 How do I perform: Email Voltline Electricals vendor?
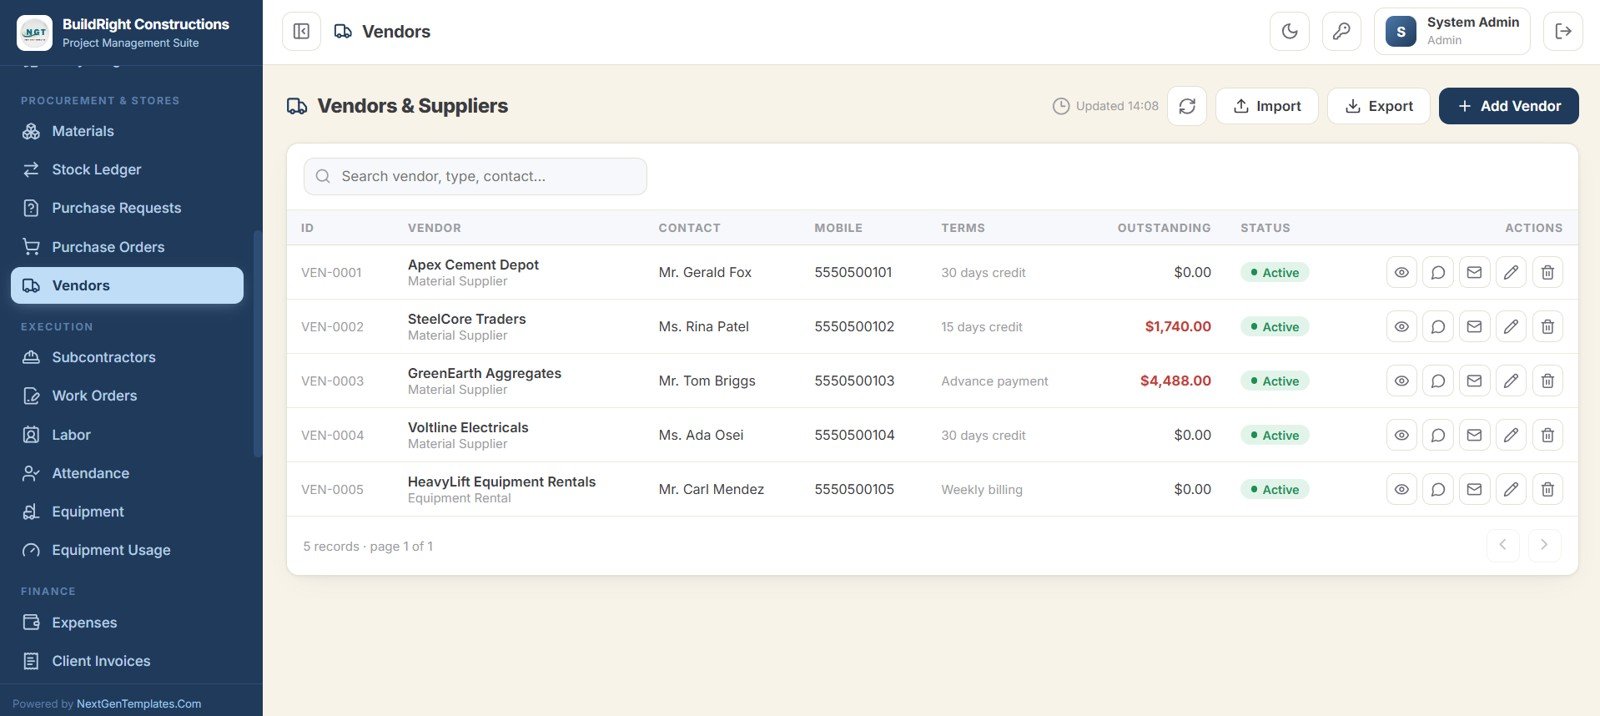tap(1474, 435)
